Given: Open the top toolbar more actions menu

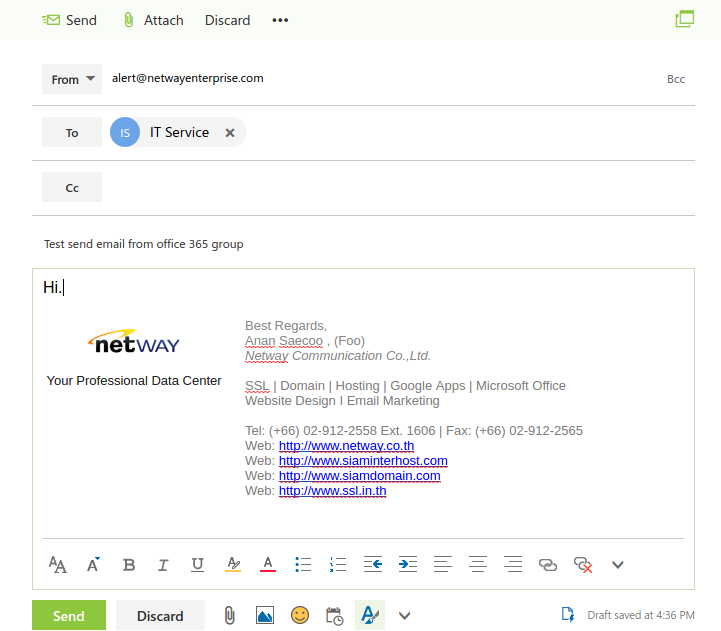Looking at the screenshot, I should coord(280,20).
